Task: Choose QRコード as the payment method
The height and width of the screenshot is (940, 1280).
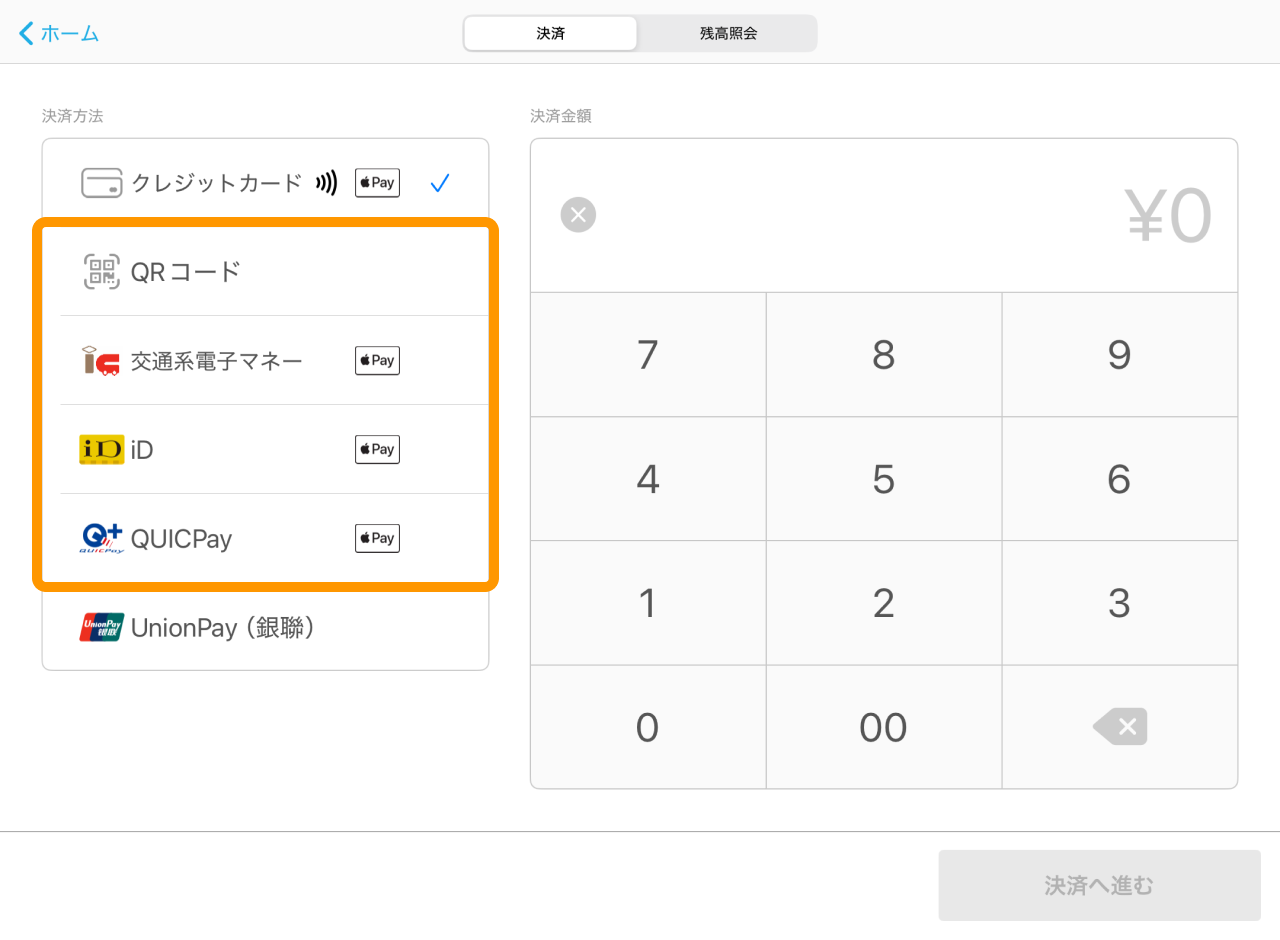Action: [x=186, y=272]
